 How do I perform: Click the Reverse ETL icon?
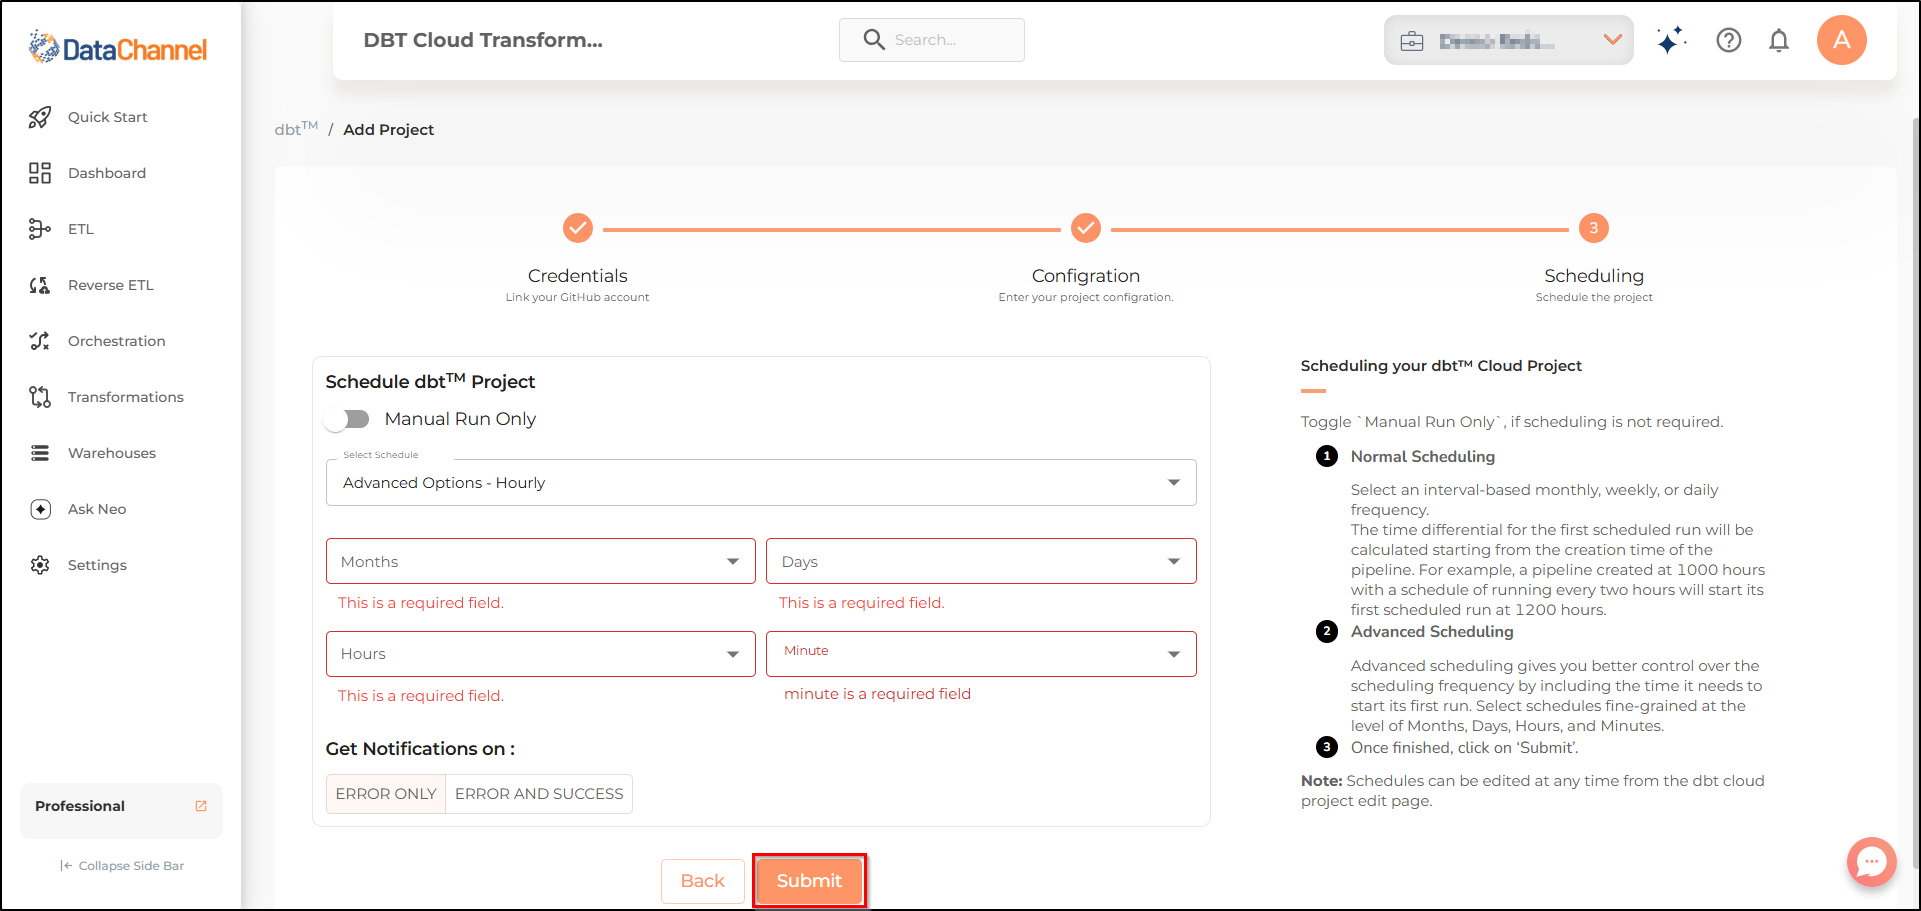(x=40, y=285)
